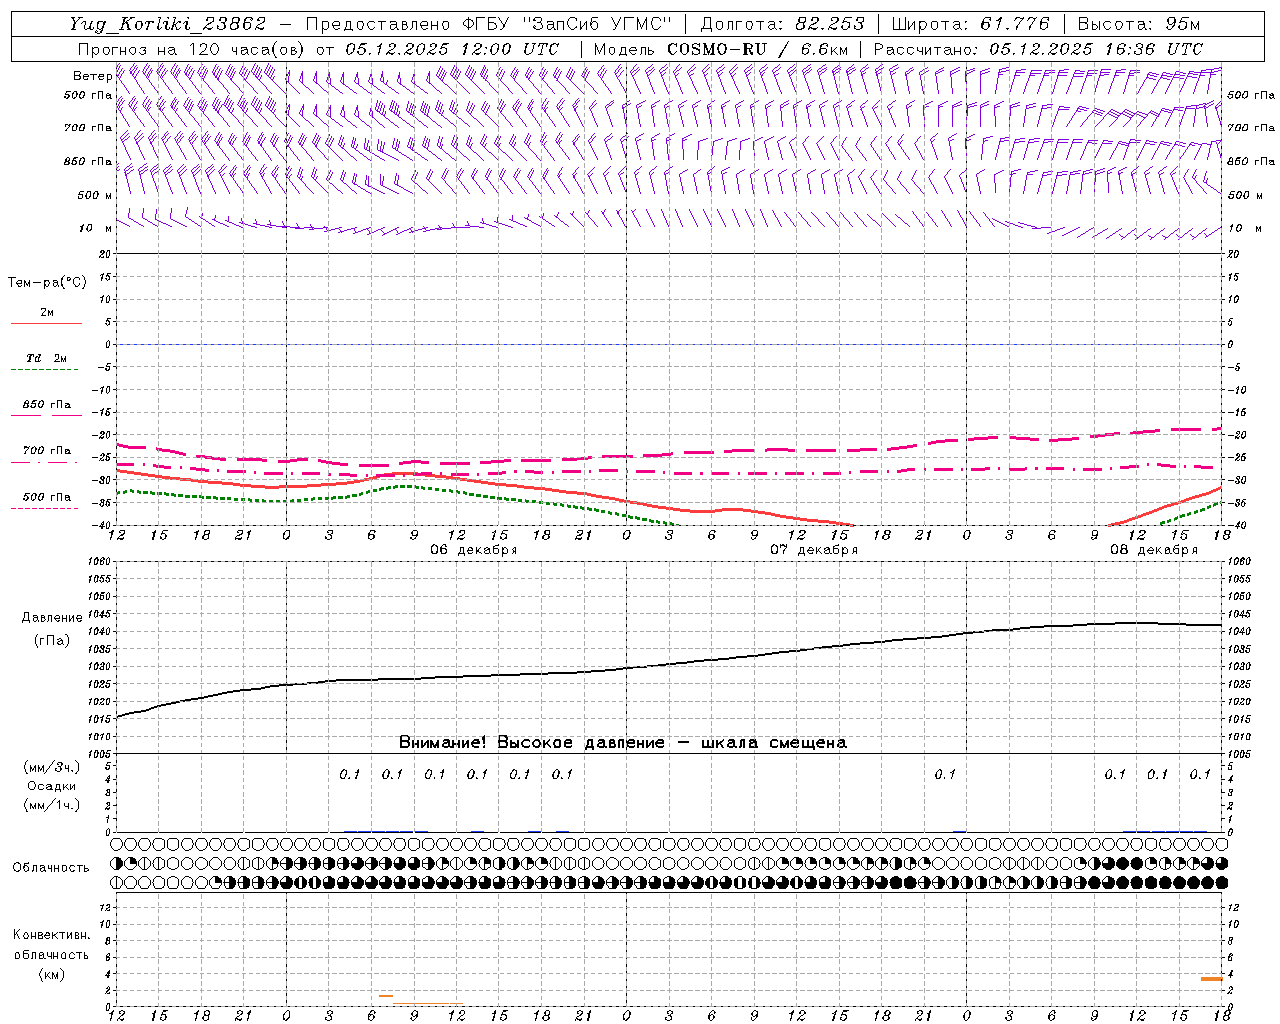Click the computed time 05.12.2025 16:36 UTC

[1096, 49]
